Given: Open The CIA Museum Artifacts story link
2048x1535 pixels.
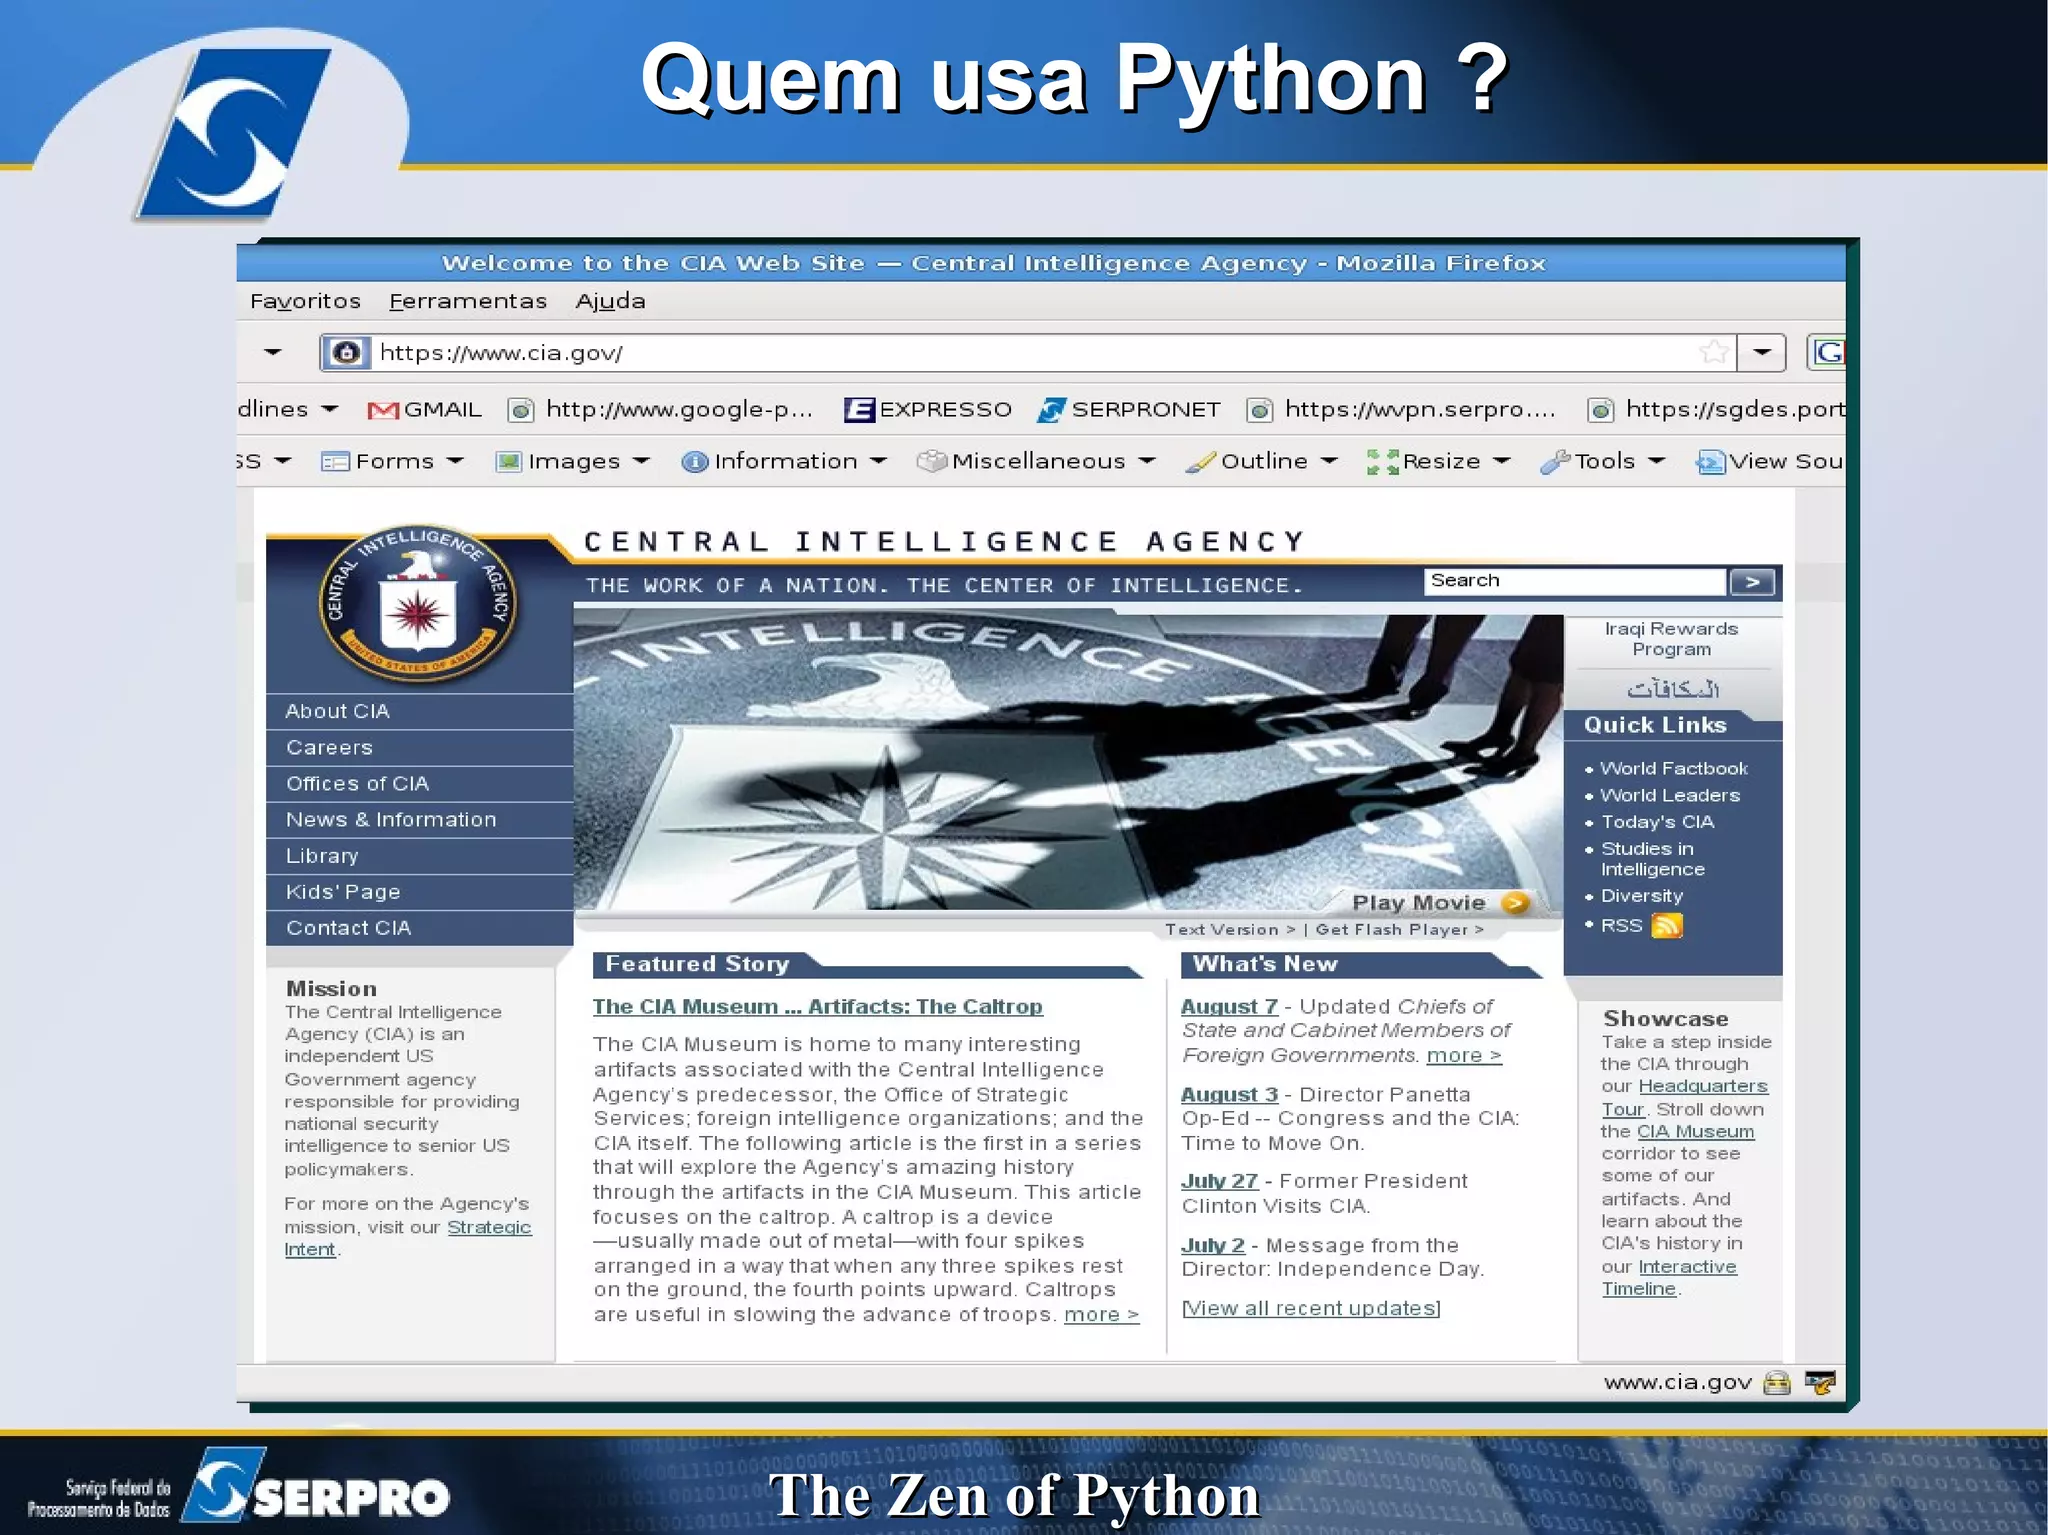Looking at the screenshot, I should point(817,1007).
